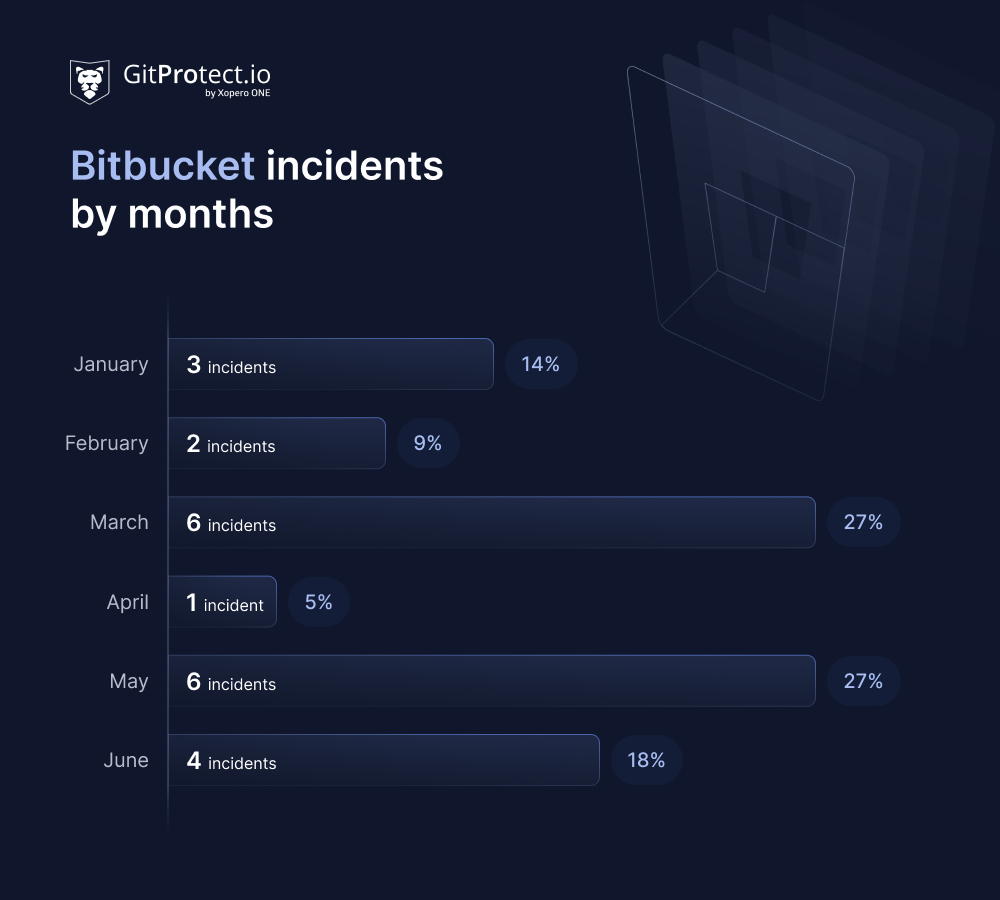The height and width of the screenshot is (900, 1000).
Task: Click the March 6 incidents bar
Action: [x=491, y=522]
